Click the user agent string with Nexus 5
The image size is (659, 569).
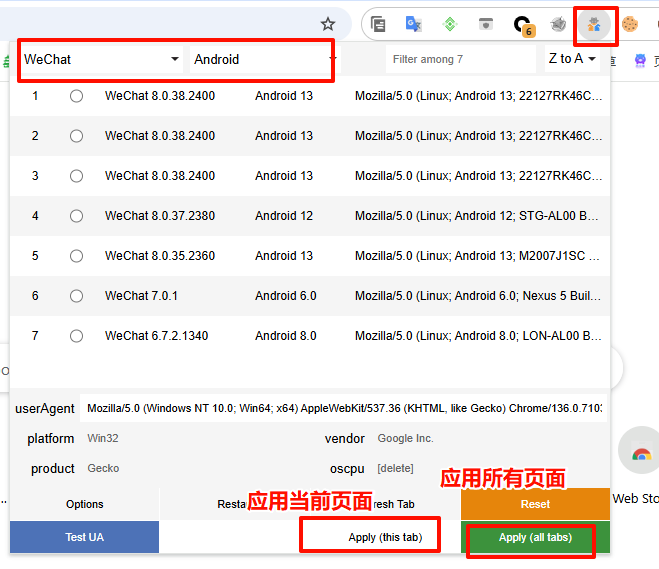tap(478, 296)
